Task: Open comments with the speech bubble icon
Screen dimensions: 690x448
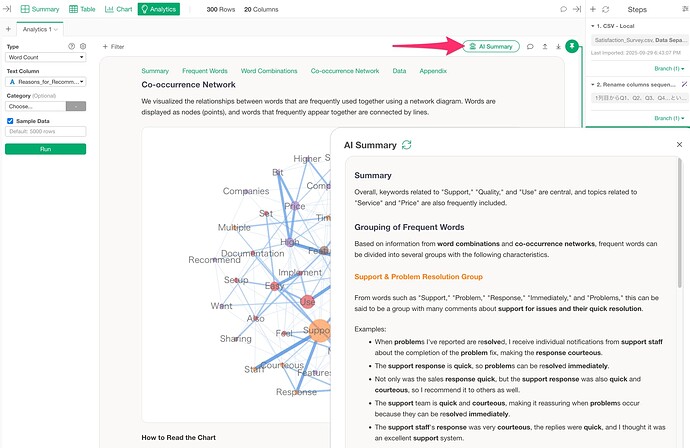Action: point(530,46)
